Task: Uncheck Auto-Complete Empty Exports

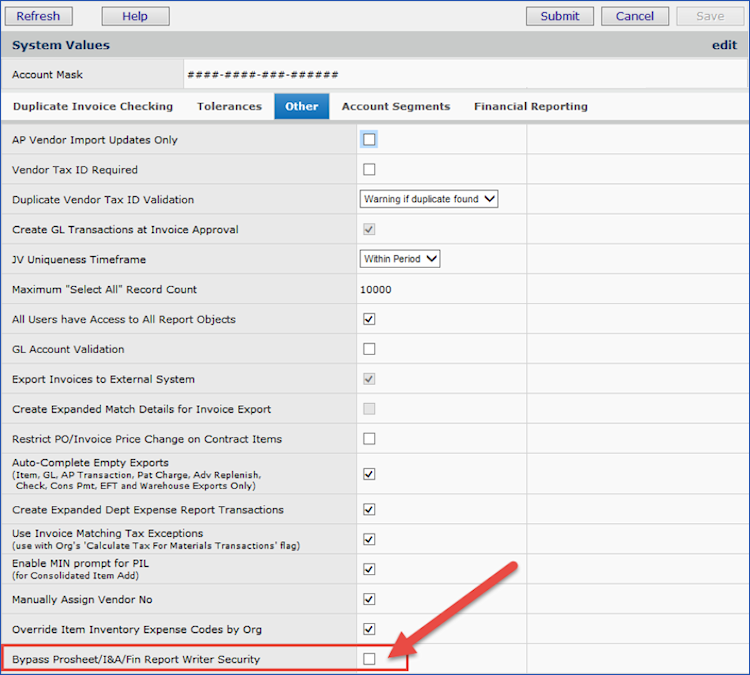Action: (369, 474)
